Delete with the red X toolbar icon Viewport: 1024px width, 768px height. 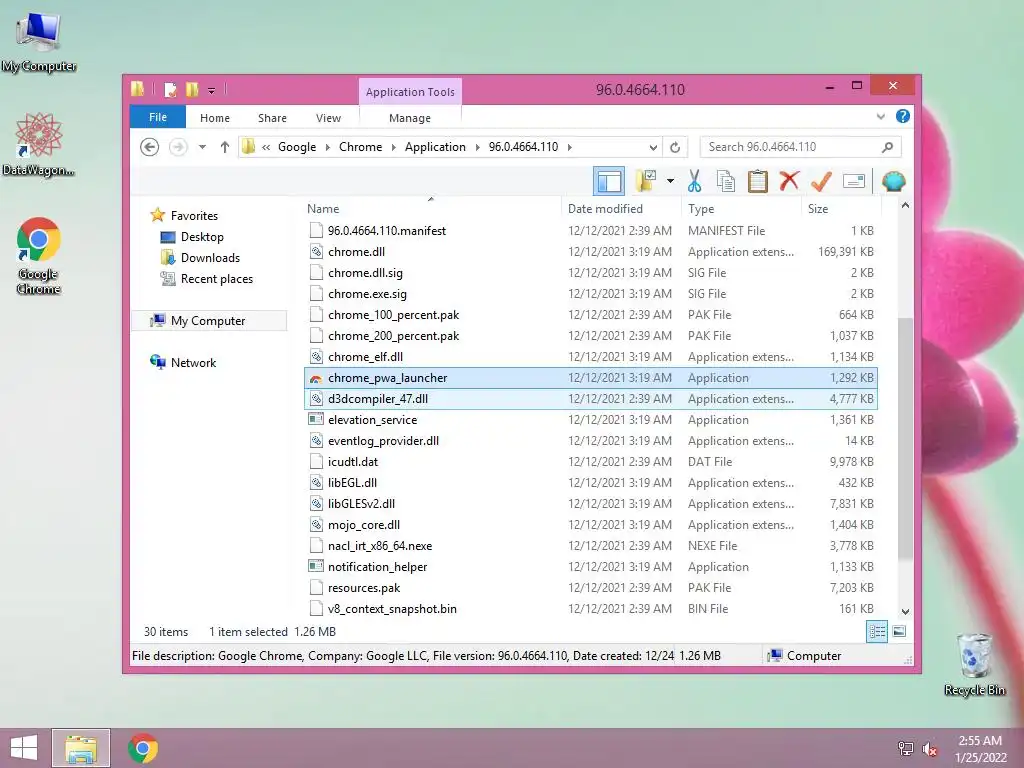789,181
